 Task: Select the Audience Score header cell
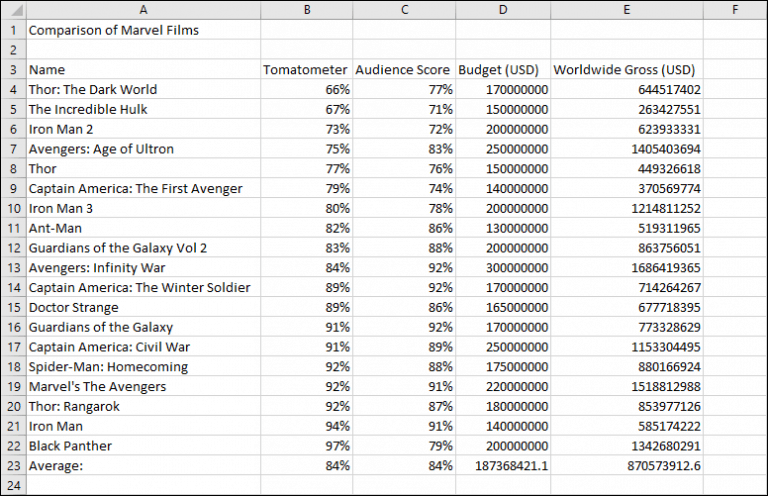pos(404,70)
